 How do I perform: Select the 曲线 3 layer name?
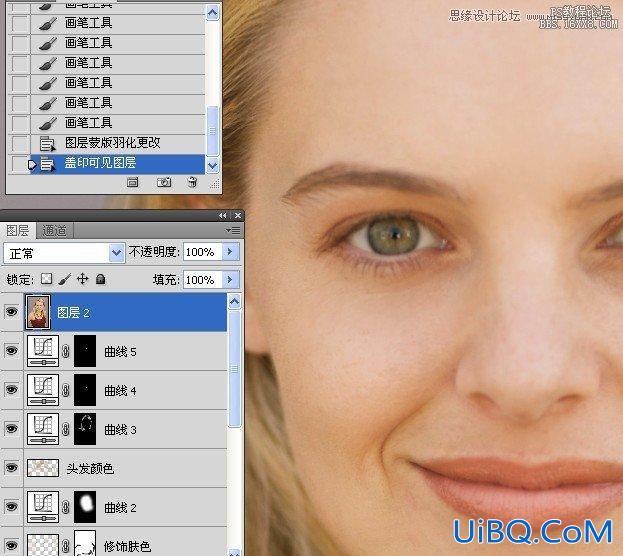[120, 429]
